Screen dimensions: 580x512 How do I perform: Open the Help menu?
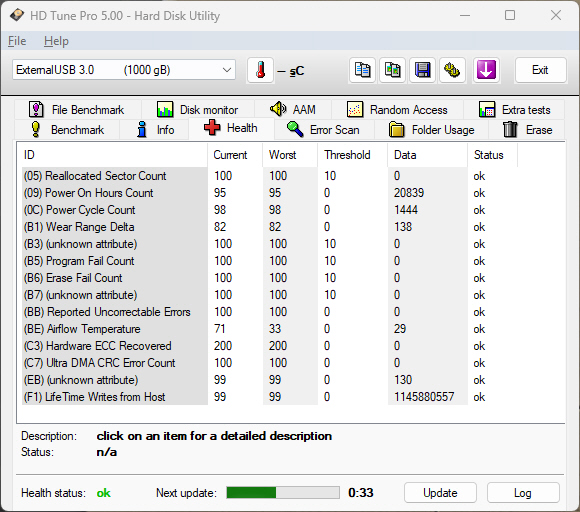click(x=56, y=41)
